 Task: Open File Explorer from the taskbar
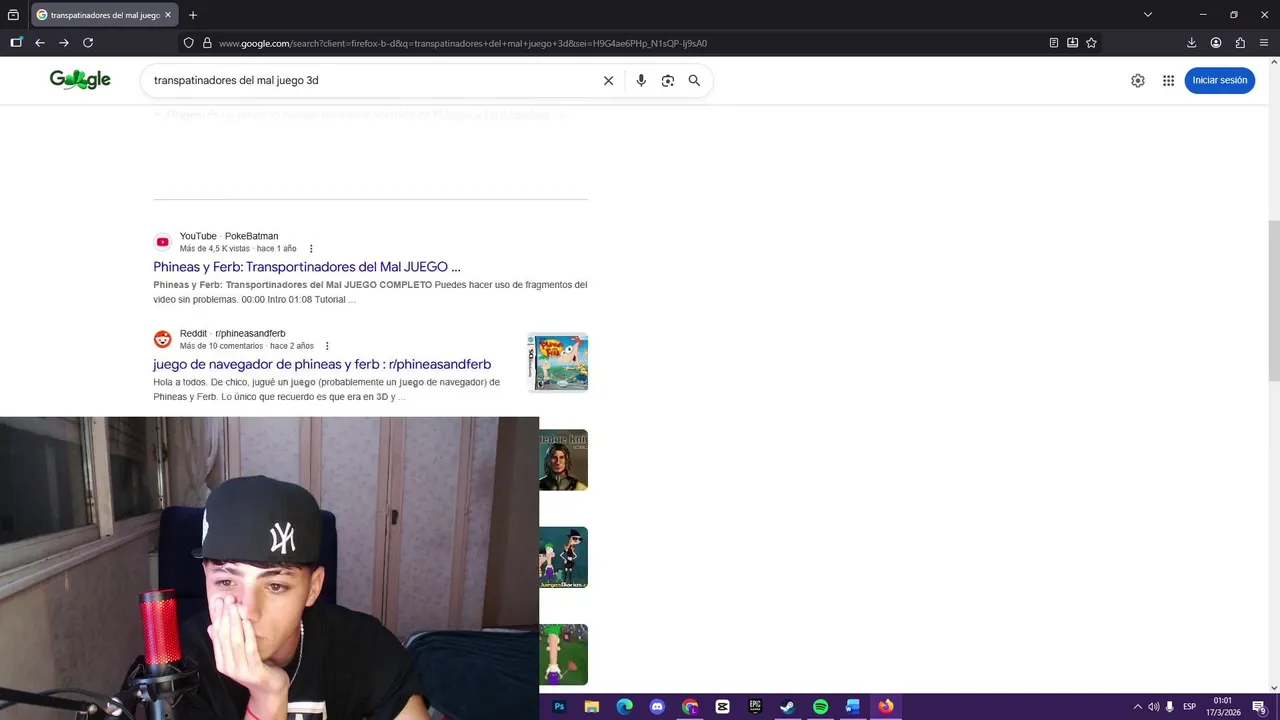coord(592,707)
